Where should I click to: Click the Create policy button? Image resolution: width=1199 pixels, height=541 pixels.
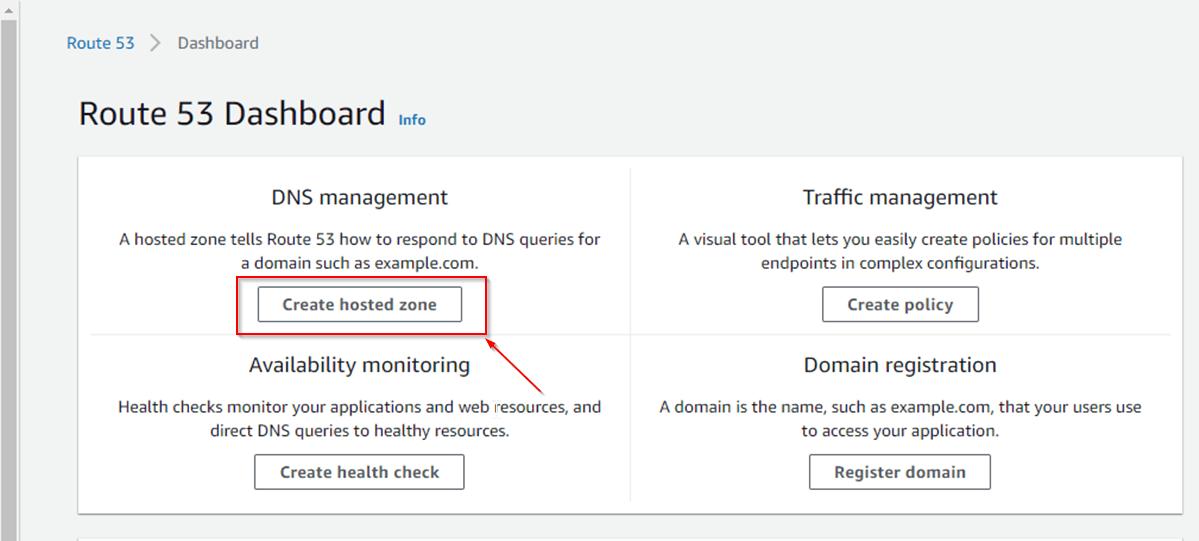tap(900, 305)
